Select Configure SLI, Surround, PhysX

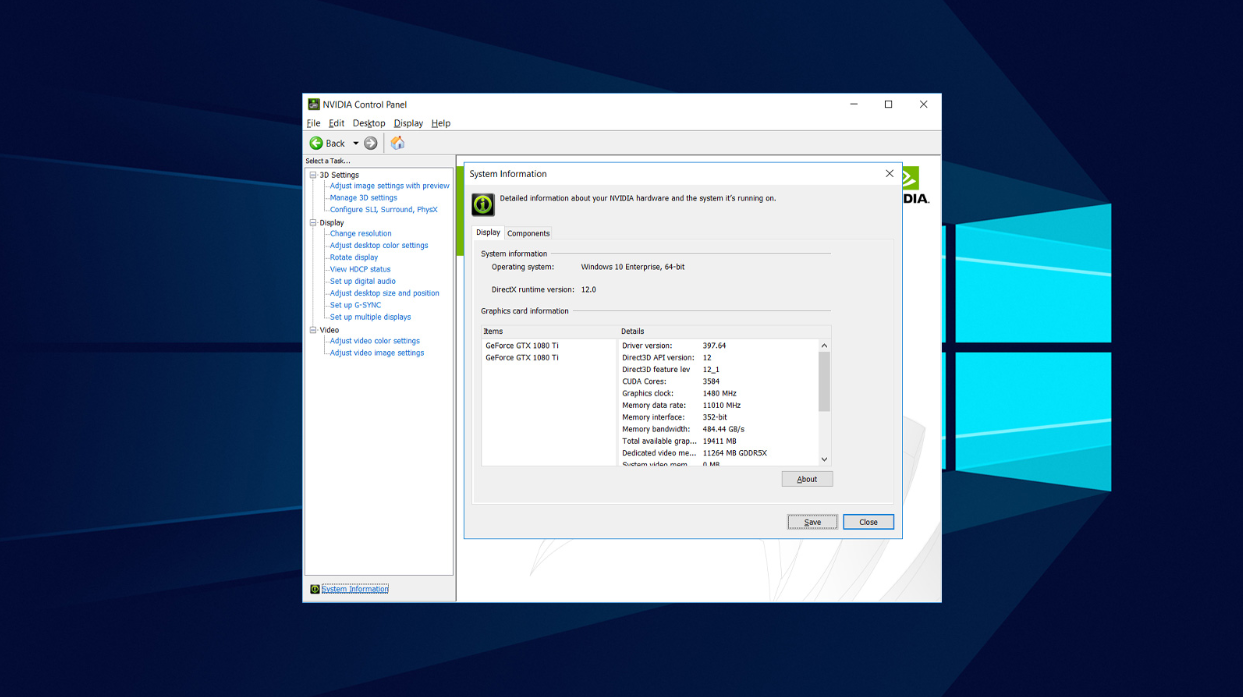click(385, 209)
